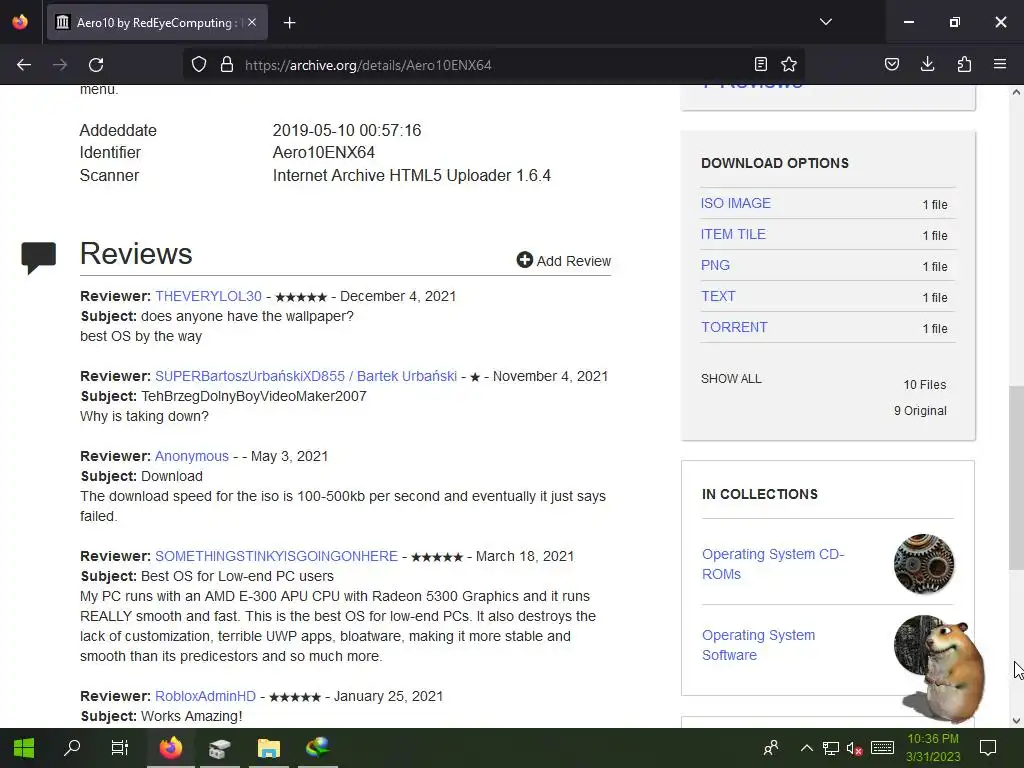Open the People icon in system tray

coord(771,748)
